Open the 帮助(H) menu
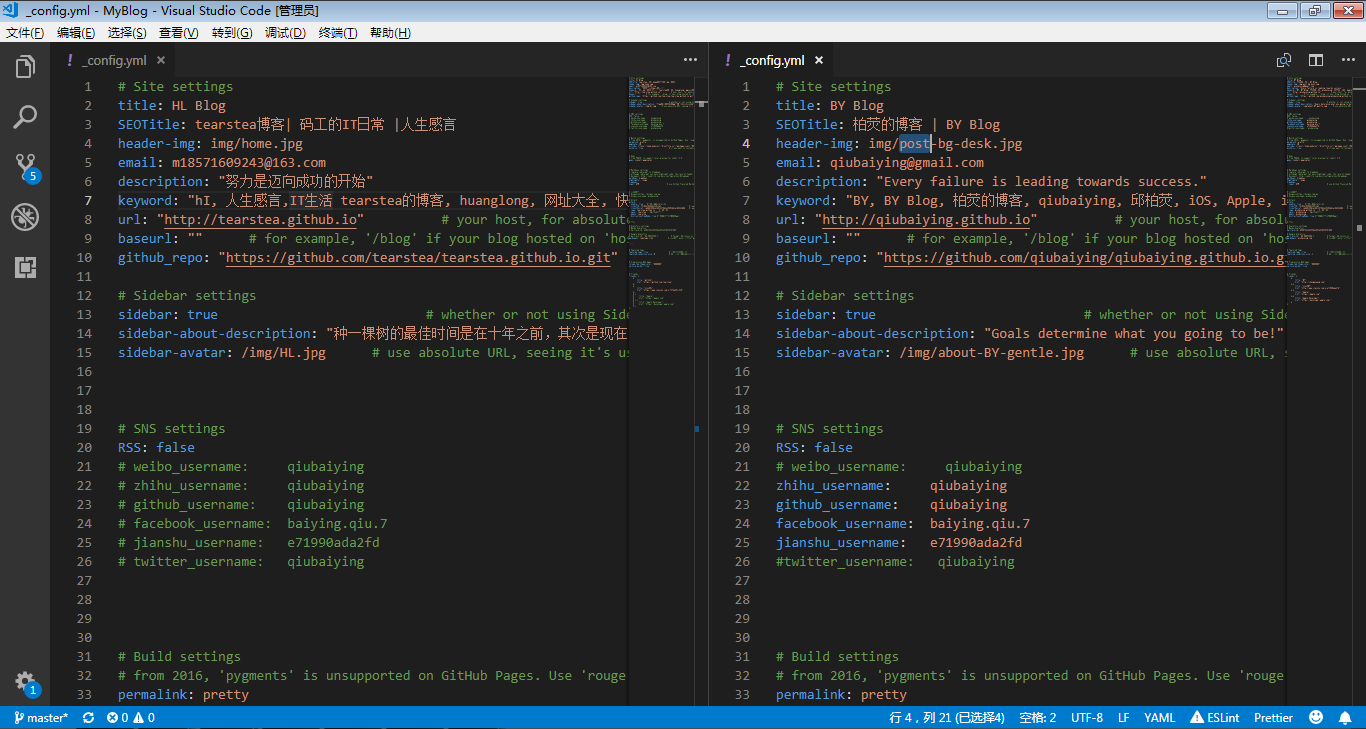1366x729 pixels. point(390,33)
